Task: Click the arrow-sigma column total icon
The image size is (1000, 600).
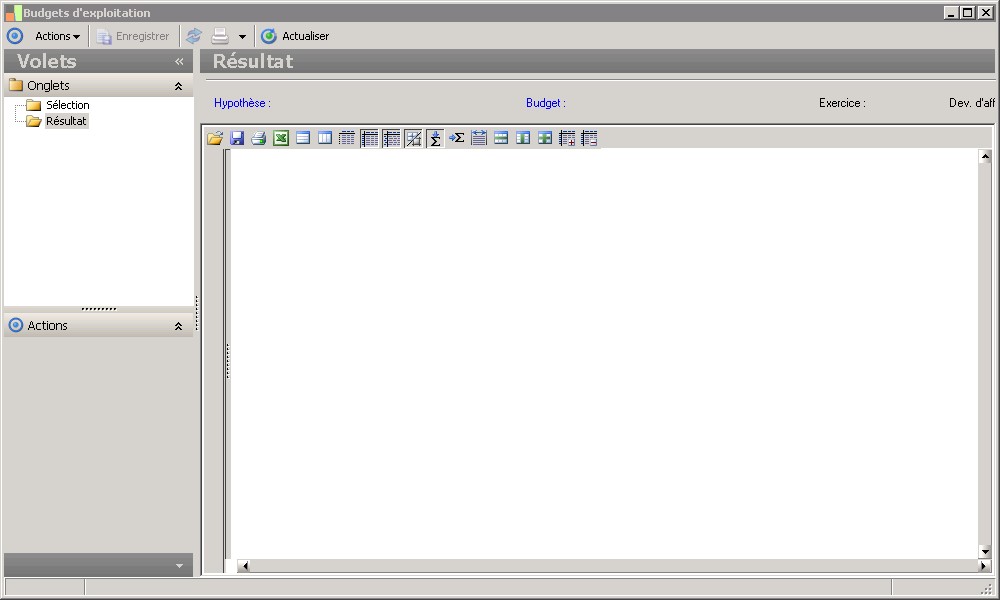Action: click(457, 138)
